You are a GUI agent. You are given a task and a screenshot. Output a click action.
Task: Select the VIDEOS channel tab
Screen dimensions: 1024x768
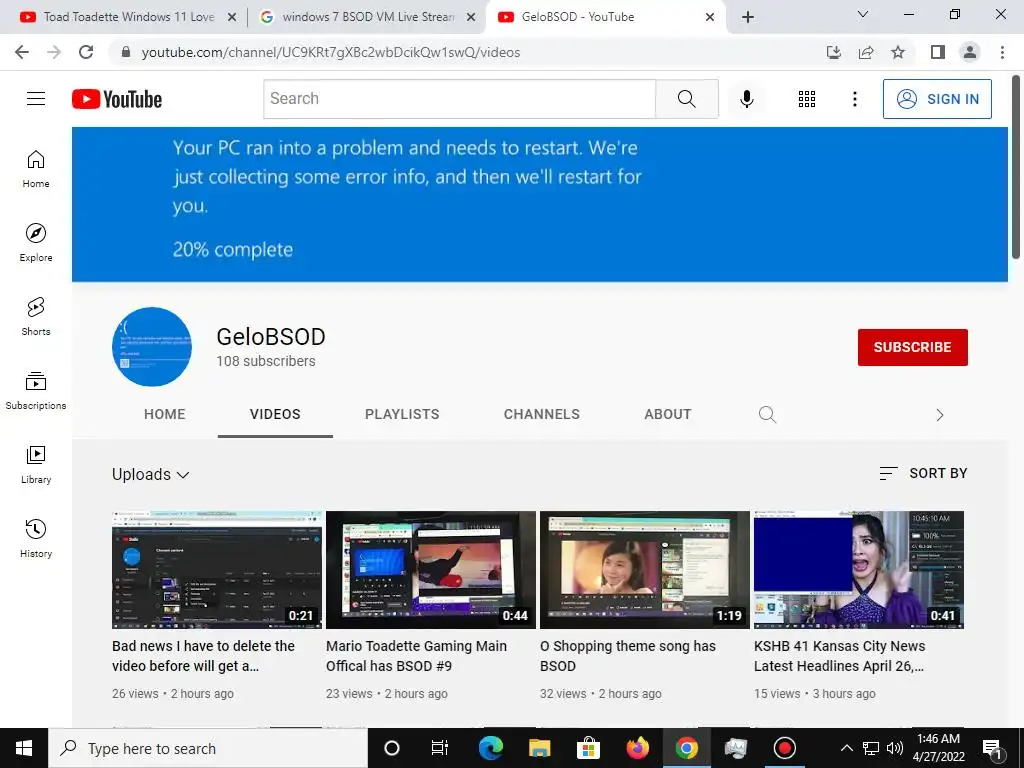tap(275, 415)
